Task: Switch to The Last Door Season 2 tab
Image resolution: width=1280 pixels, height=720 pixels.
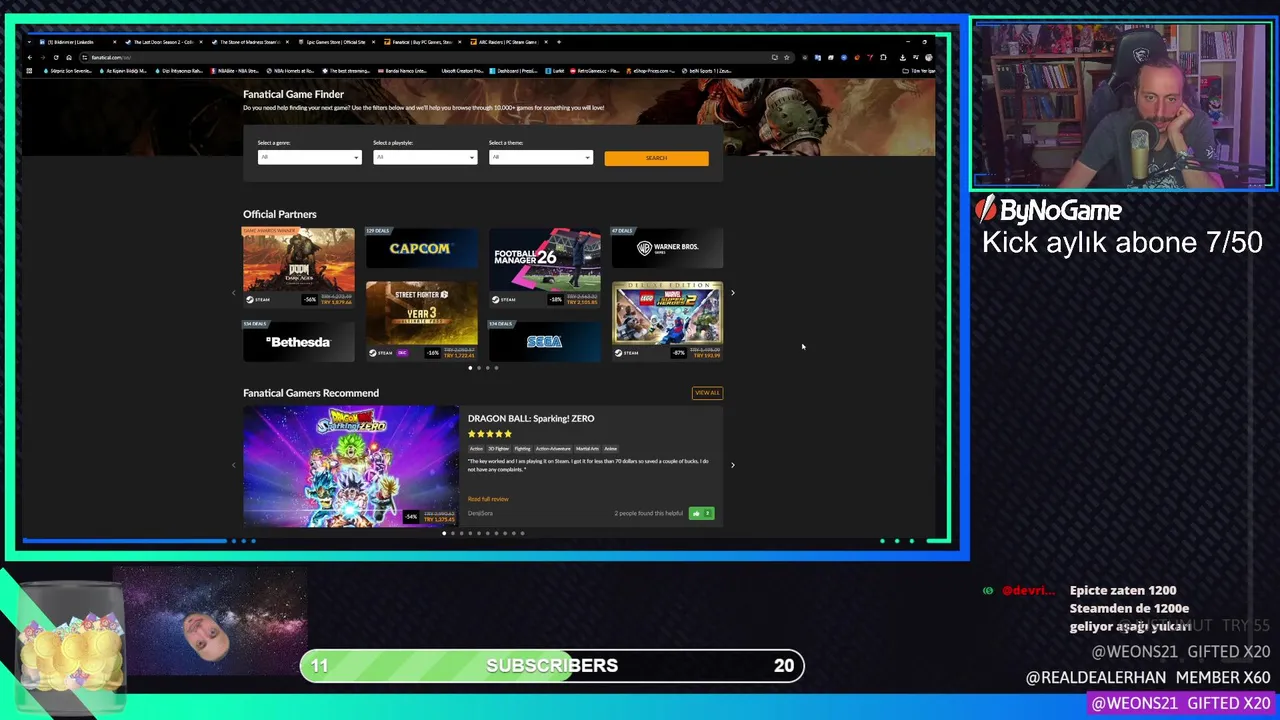Action: point(163,42)
